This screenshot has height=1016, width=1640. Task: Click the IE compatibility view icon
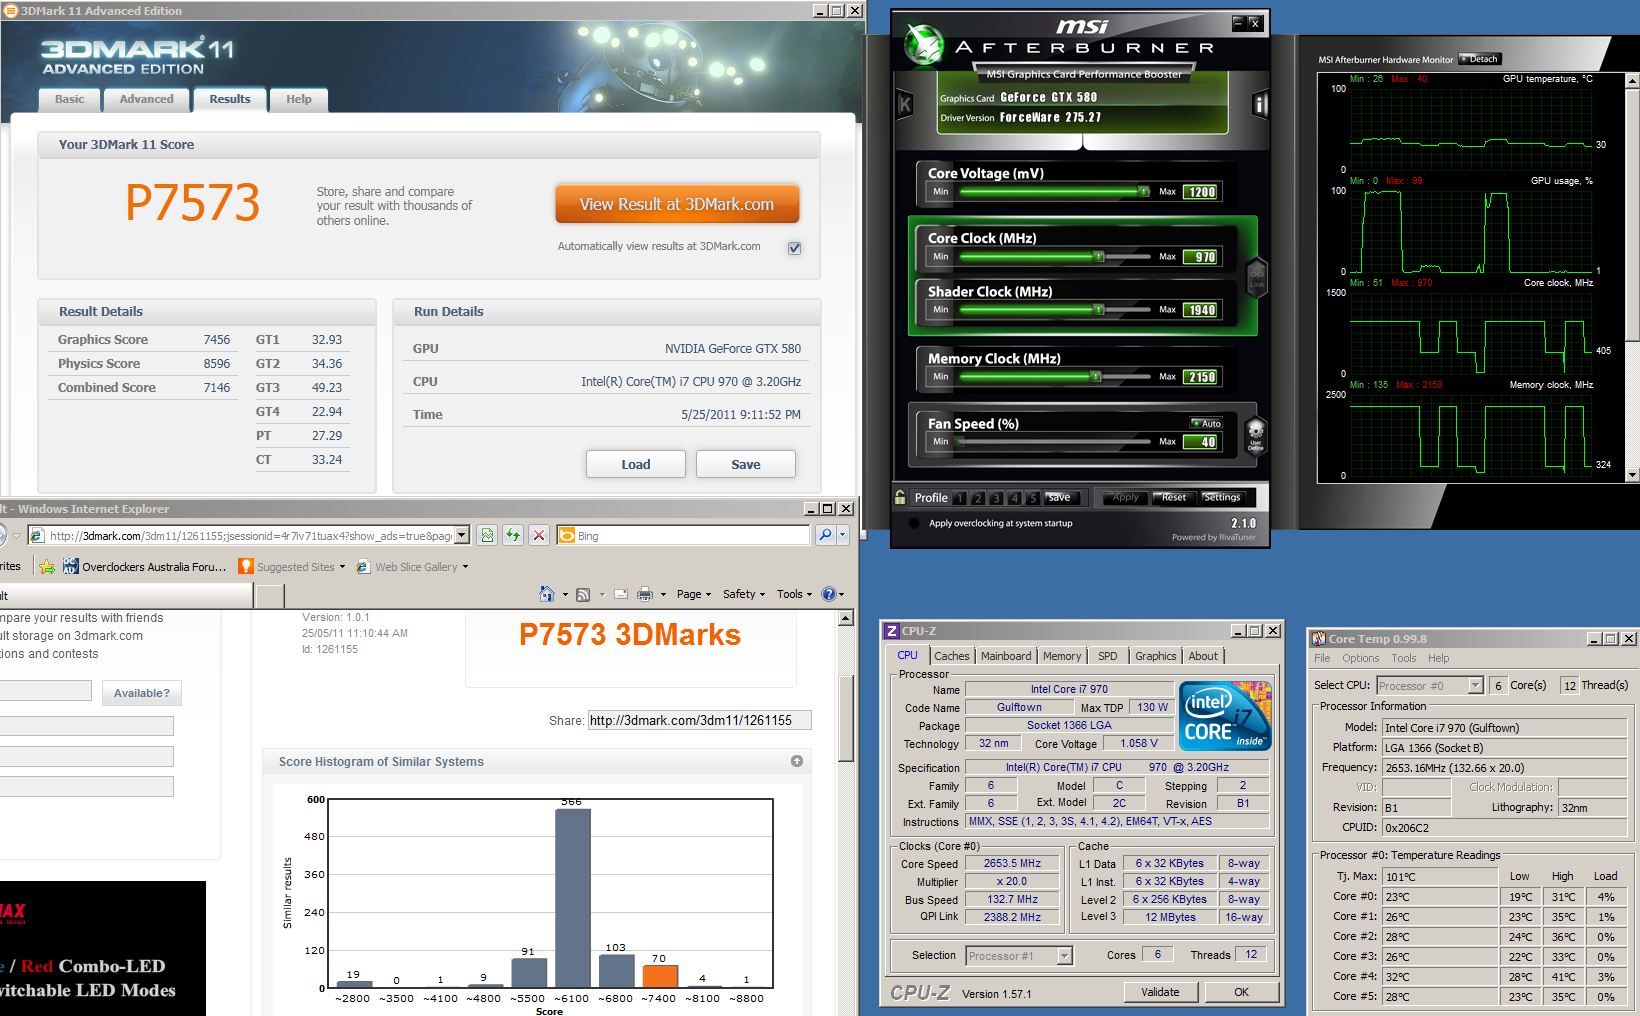[487, 535]
